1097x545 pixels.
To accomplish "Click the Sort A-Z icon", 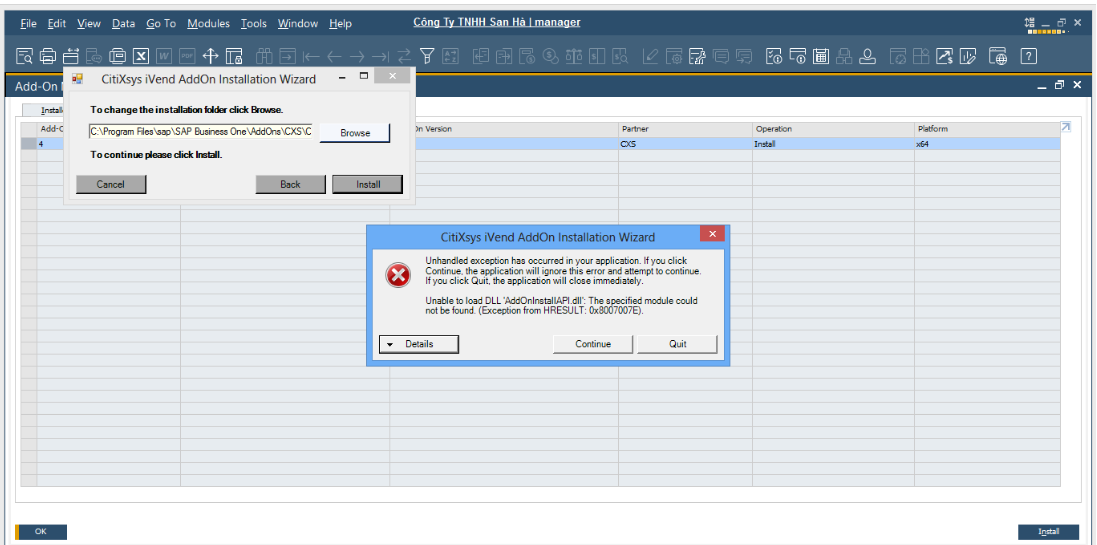I will click(x=451, y=56).
